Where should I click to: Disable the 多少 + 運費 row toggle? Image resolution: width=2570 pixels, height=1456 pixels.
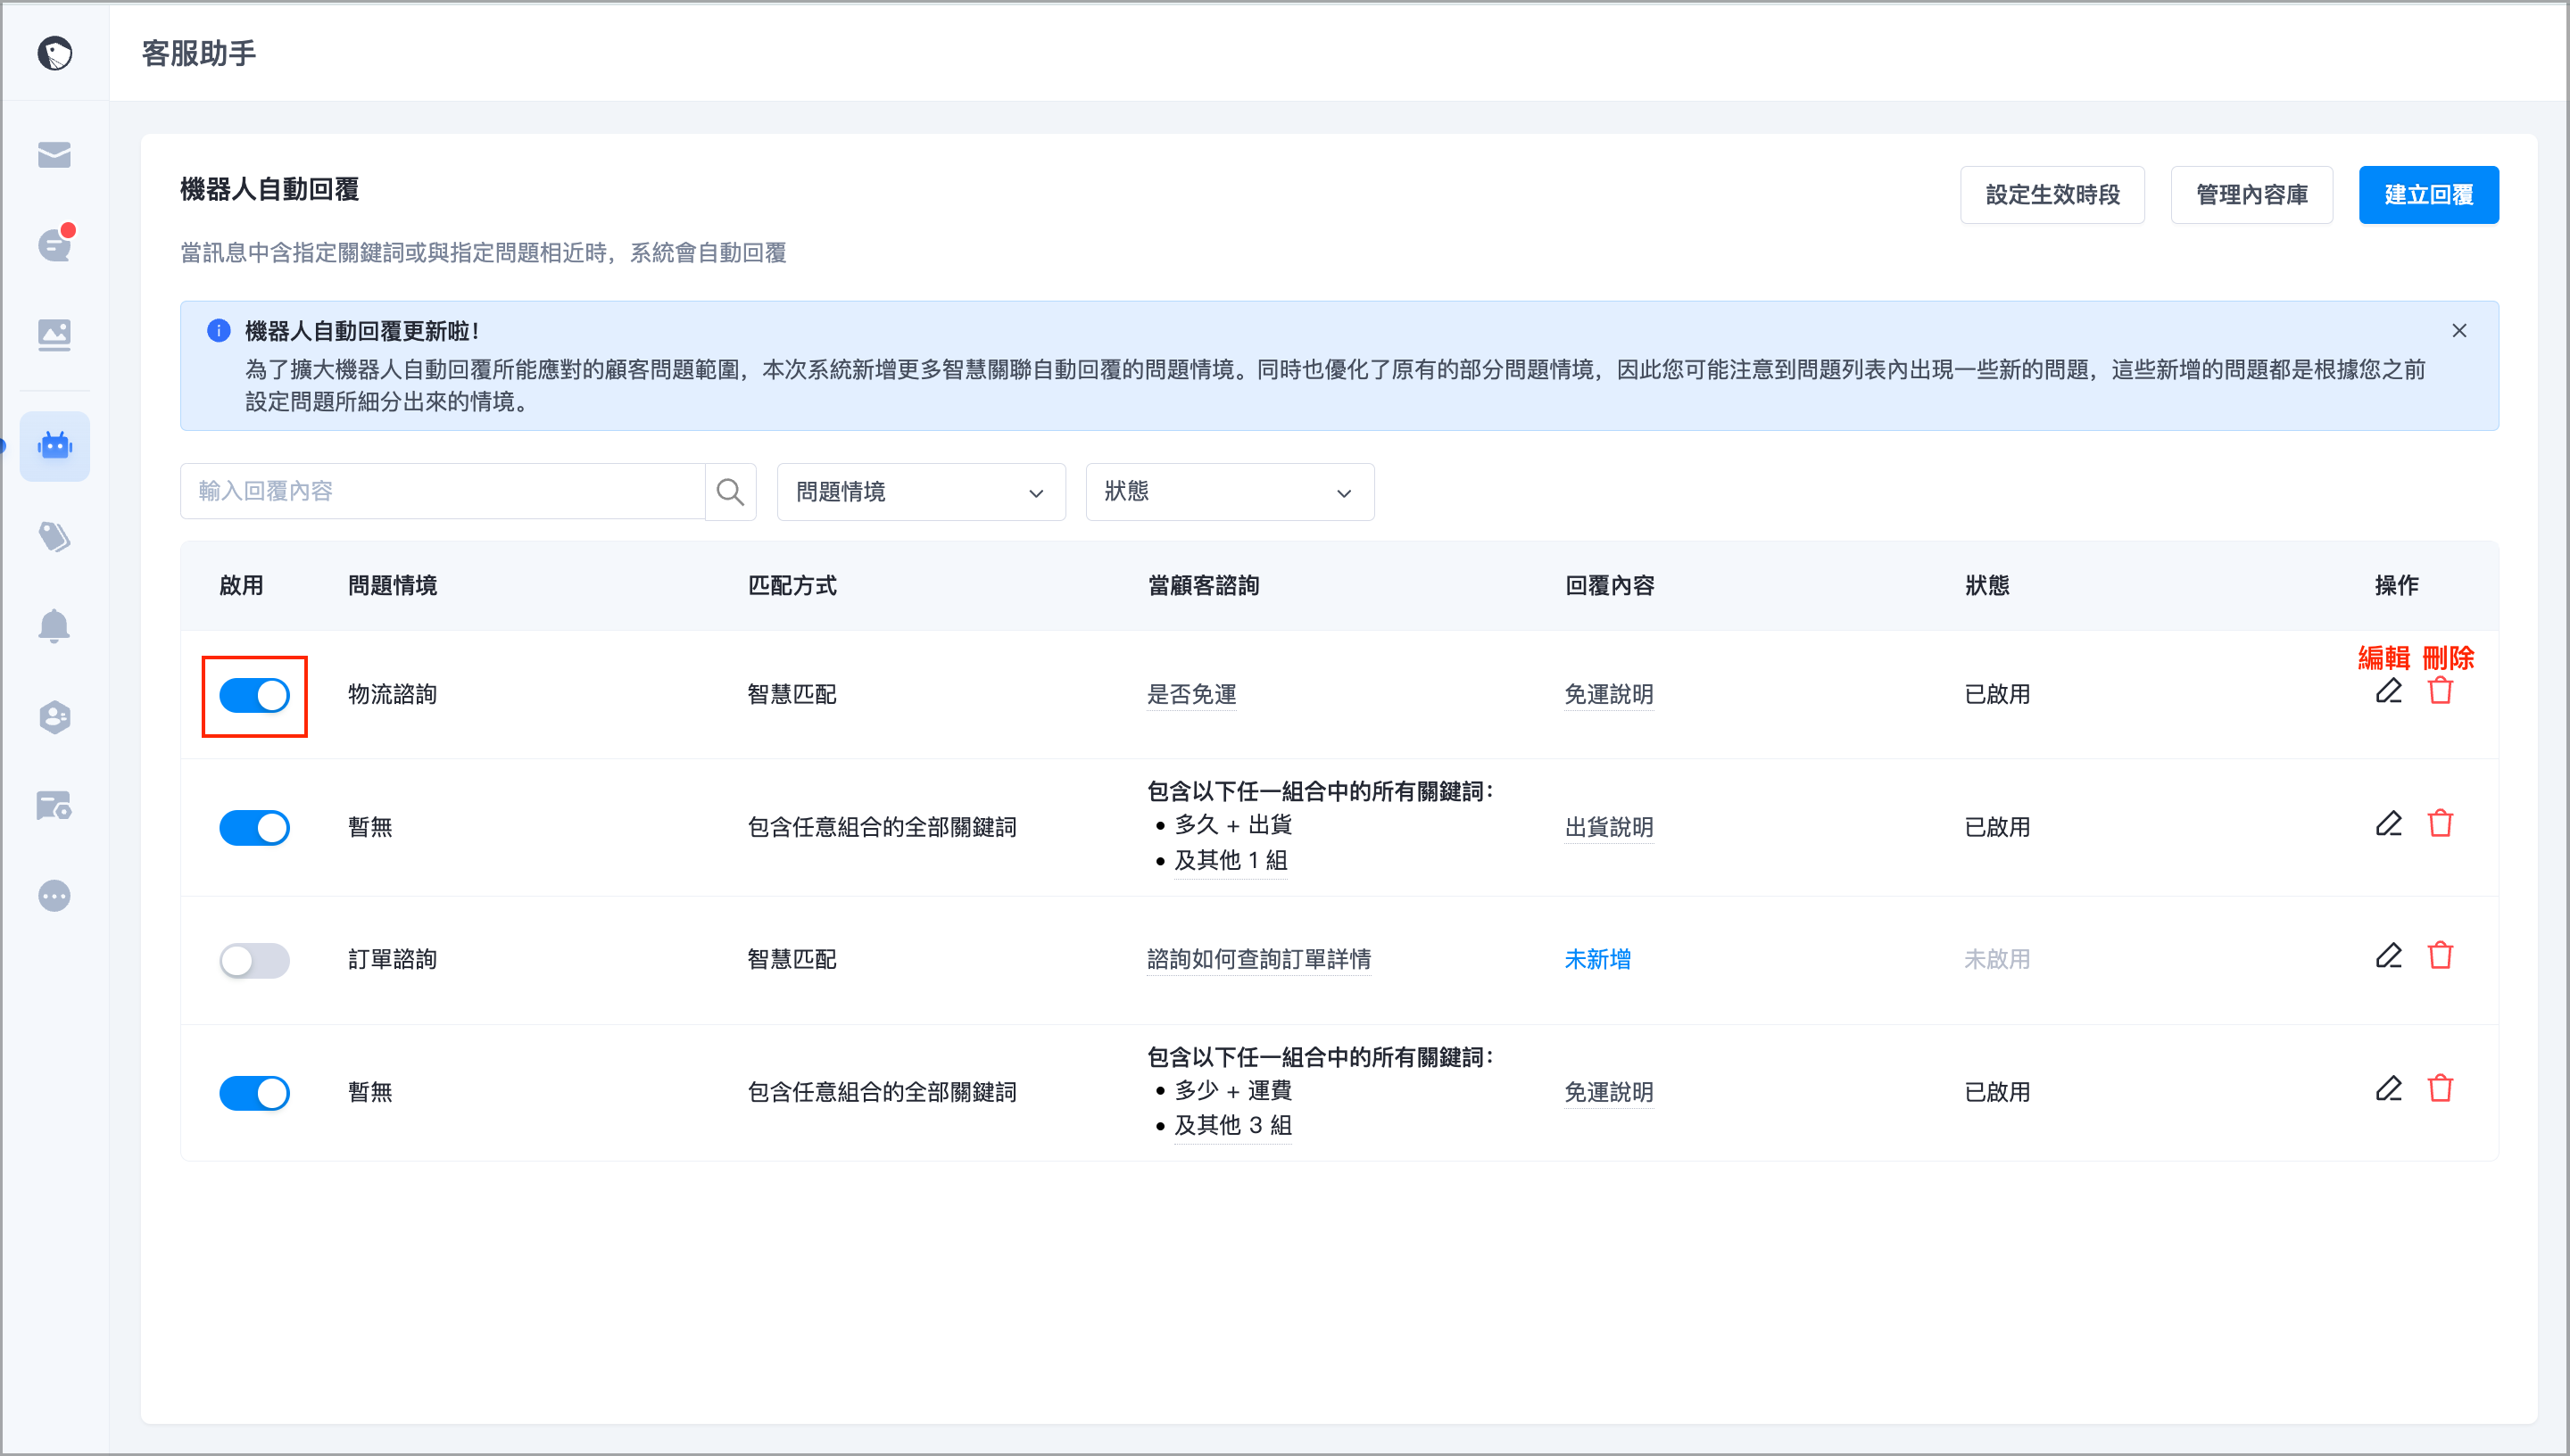pyautogui.click(x=254, y=1093)
